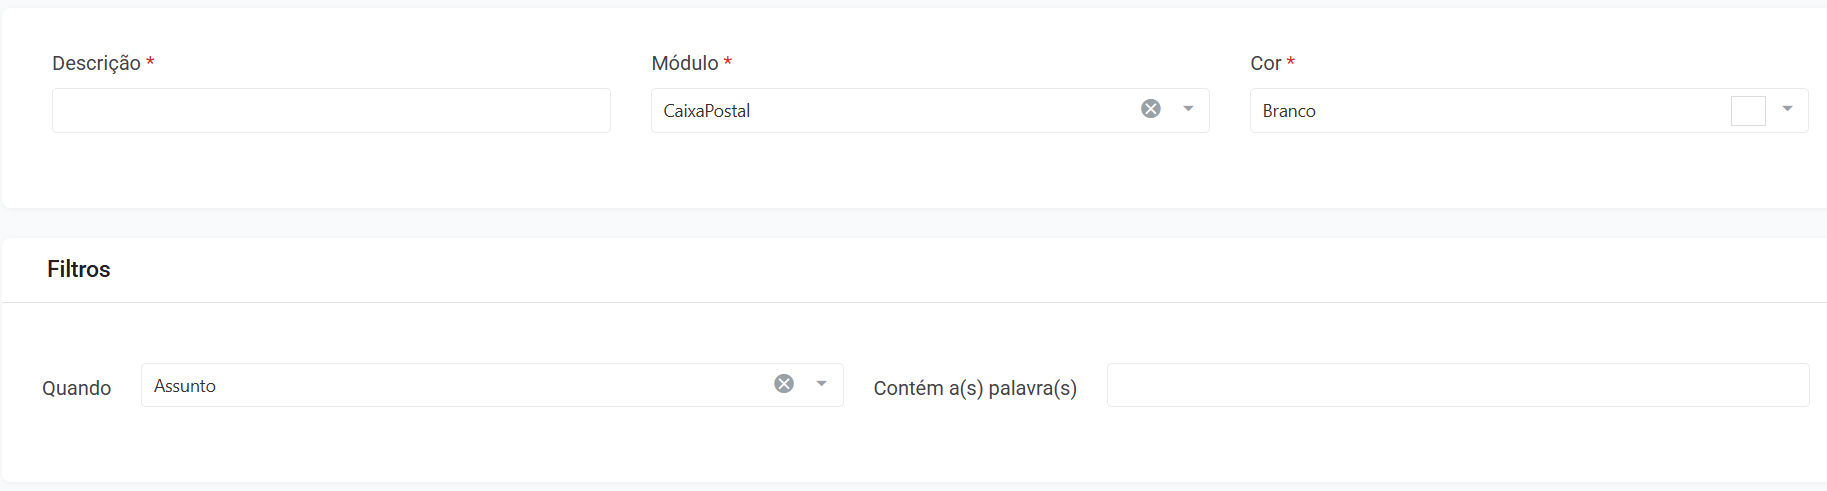
Task: Click the Descrição field label
Action: pos(96,63)
